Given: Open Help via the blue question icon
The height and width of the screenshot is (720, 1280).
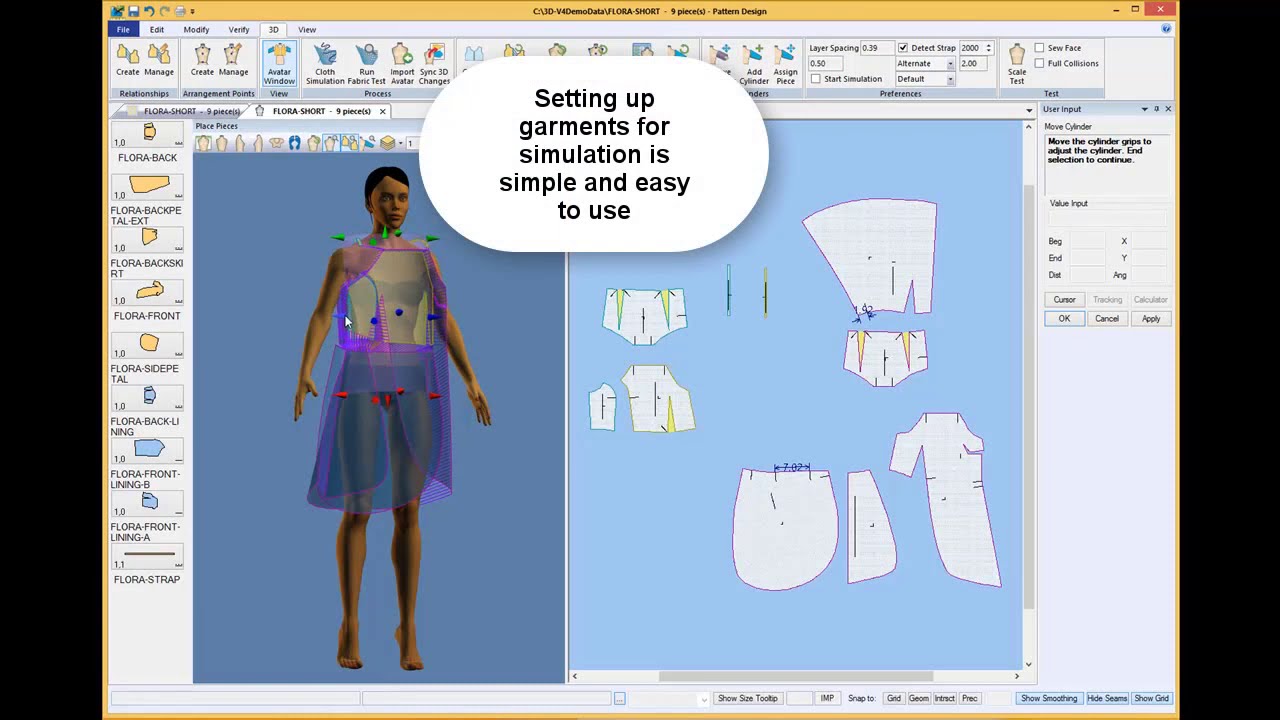Looking at the screenshot, I should pyautogui.click(x=1166, y=29).
